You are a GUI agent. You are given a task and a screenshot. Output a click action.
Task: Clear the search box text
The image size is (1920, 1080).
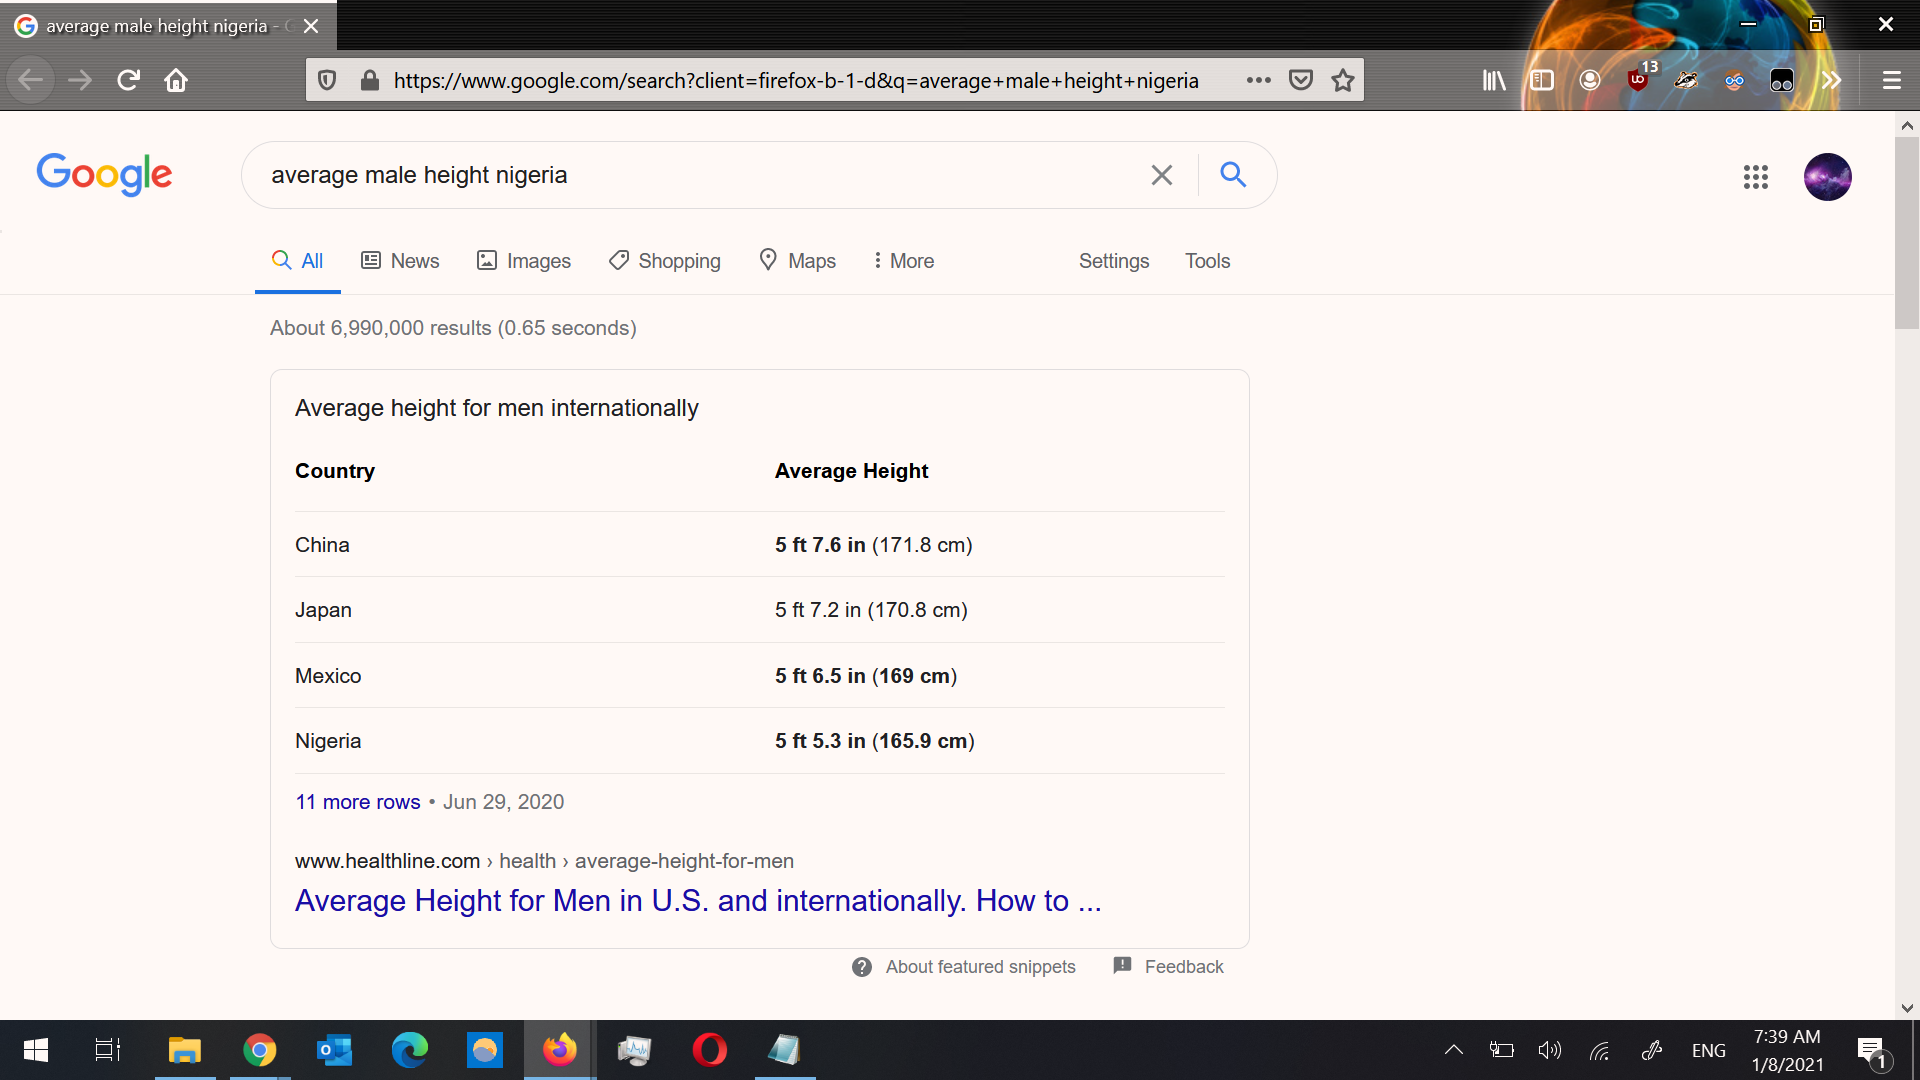[x=1161, y=175]
